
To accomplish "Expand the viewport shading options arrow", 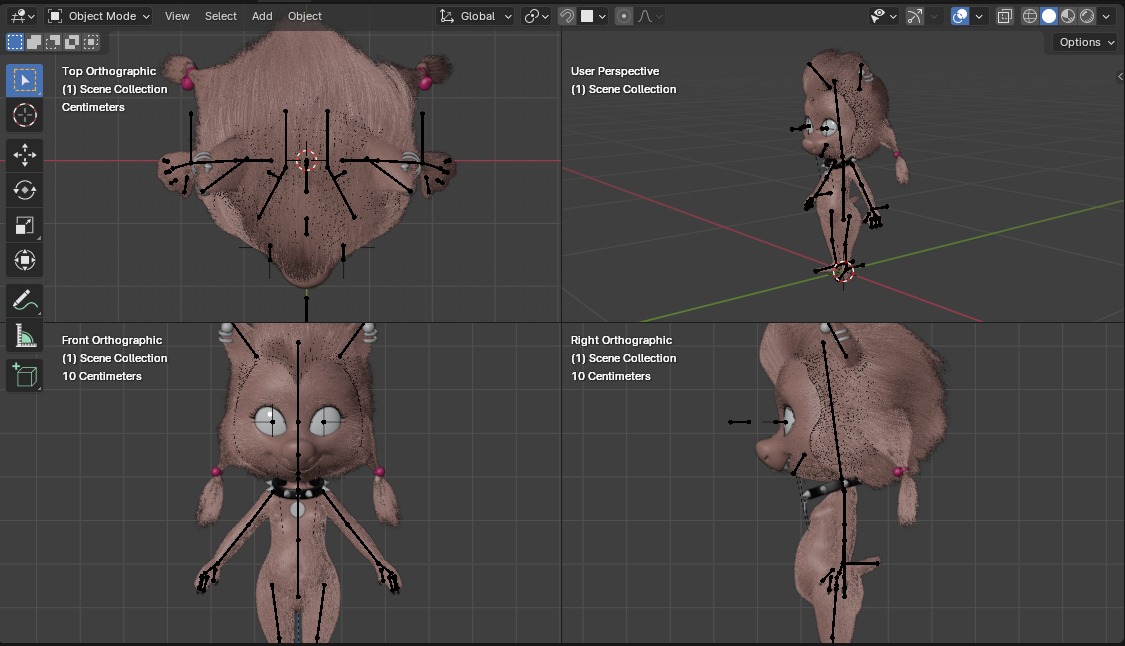I will 1106,16.
